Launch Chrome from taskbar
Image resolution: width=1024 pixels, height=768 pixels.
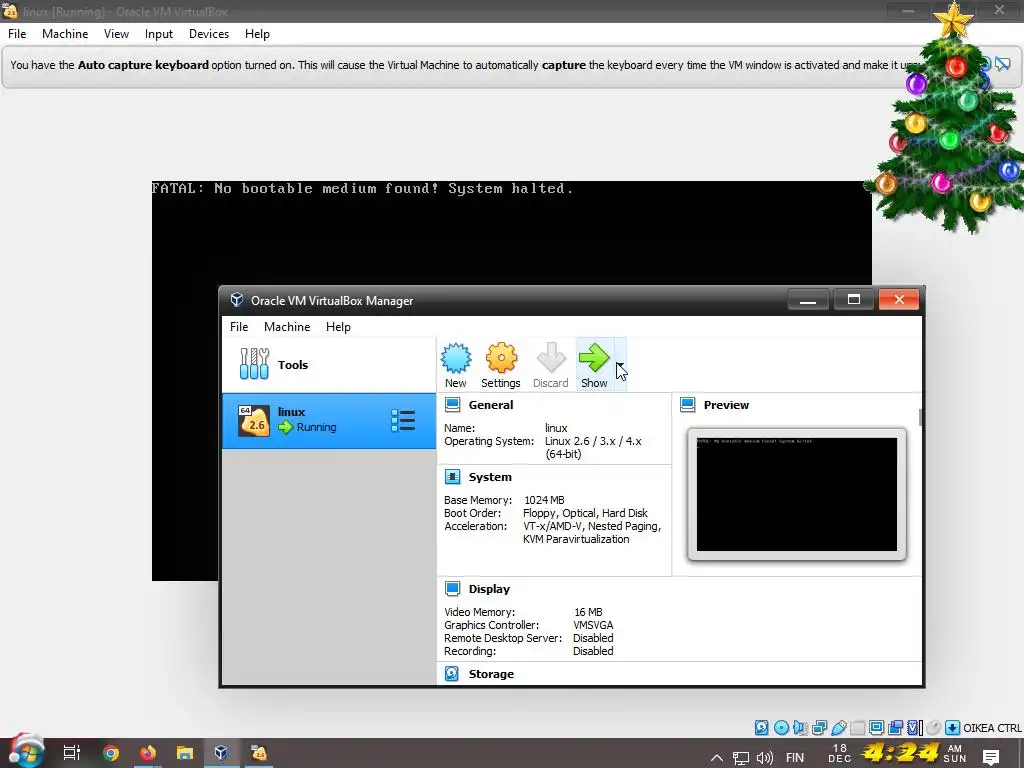point(111,753)
